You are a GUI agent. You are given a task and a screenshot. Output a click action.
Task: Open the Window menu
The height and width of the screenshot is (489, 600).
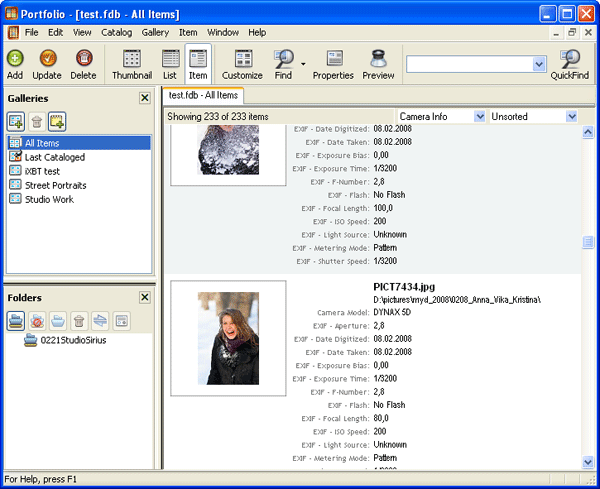(x=223, y=33)
